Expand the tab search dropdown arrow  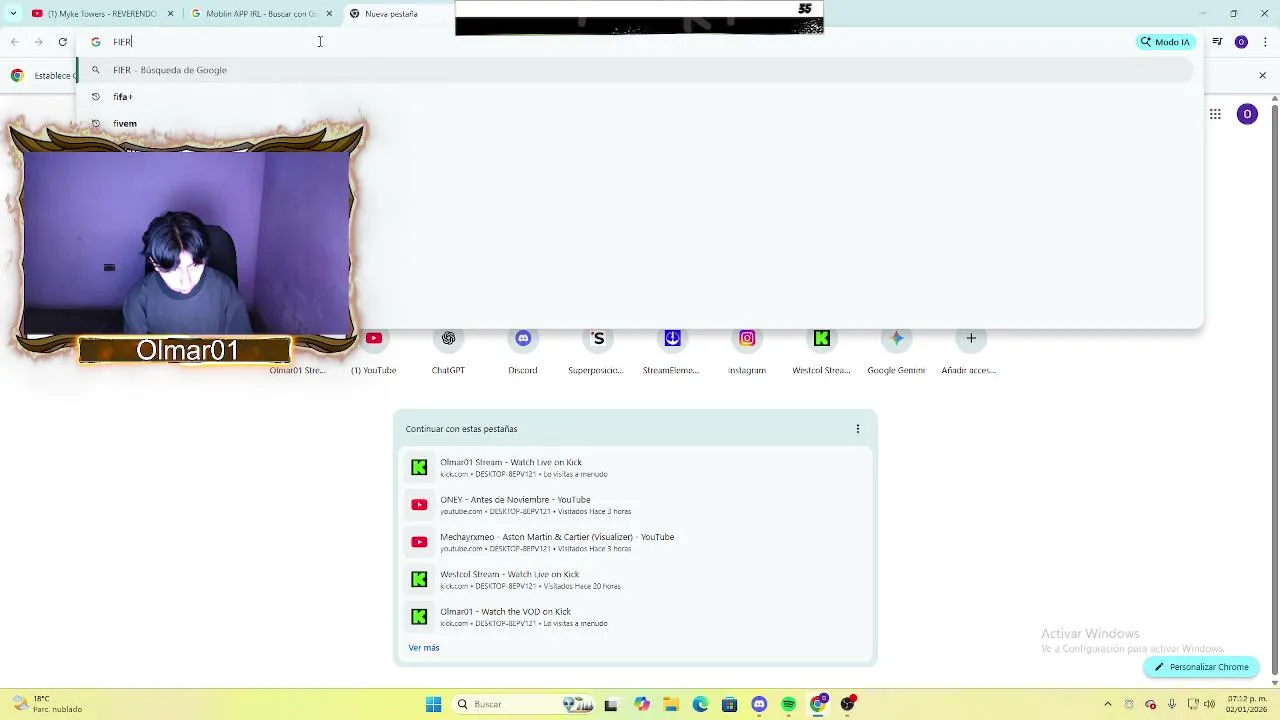13,14
